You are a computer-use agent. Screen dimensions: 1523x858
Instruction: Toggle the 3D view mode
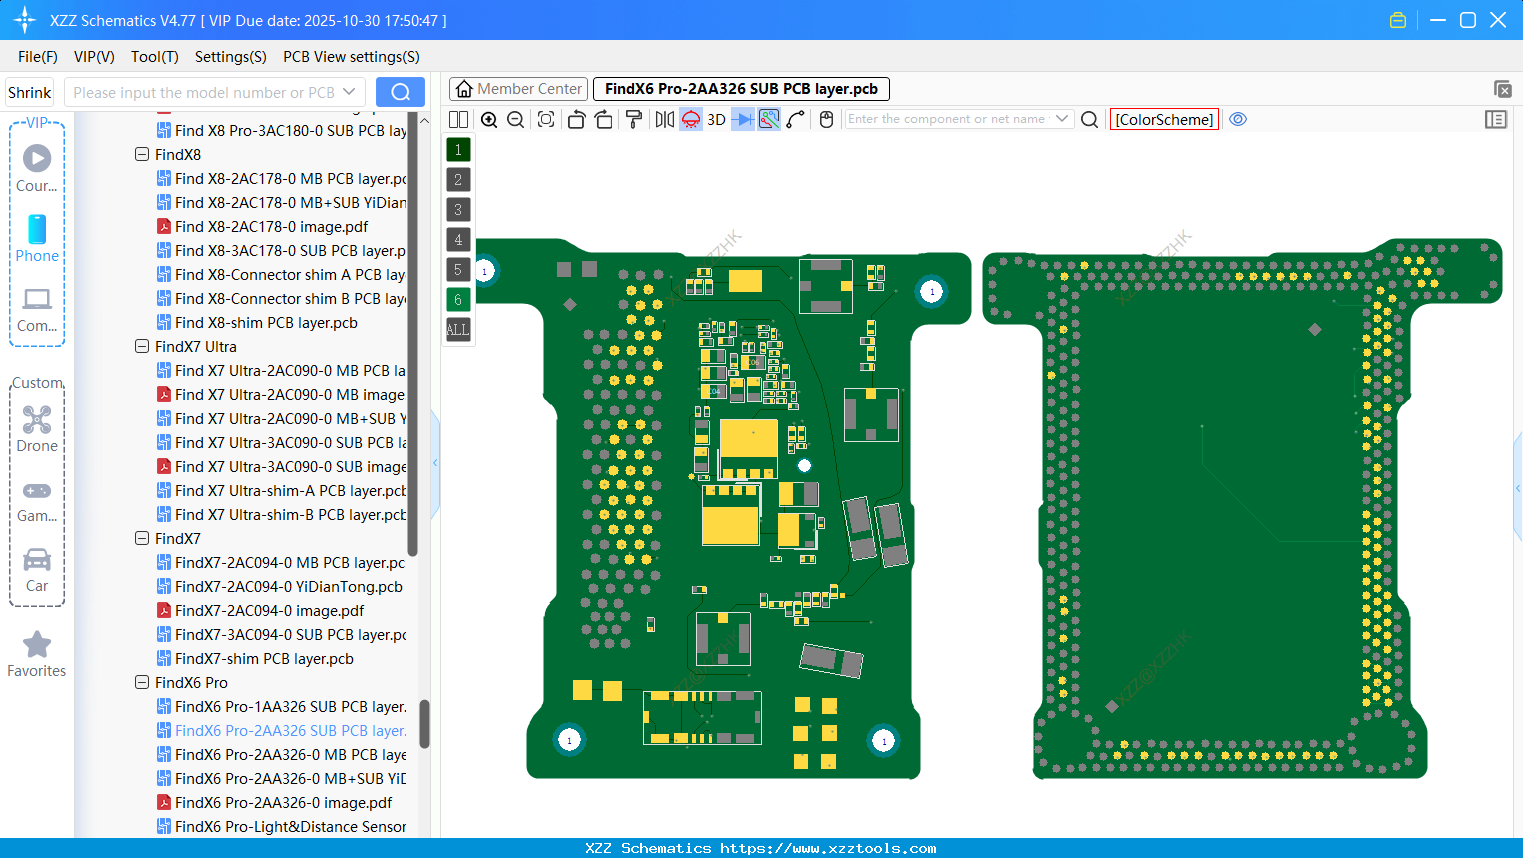coord(716,120)
